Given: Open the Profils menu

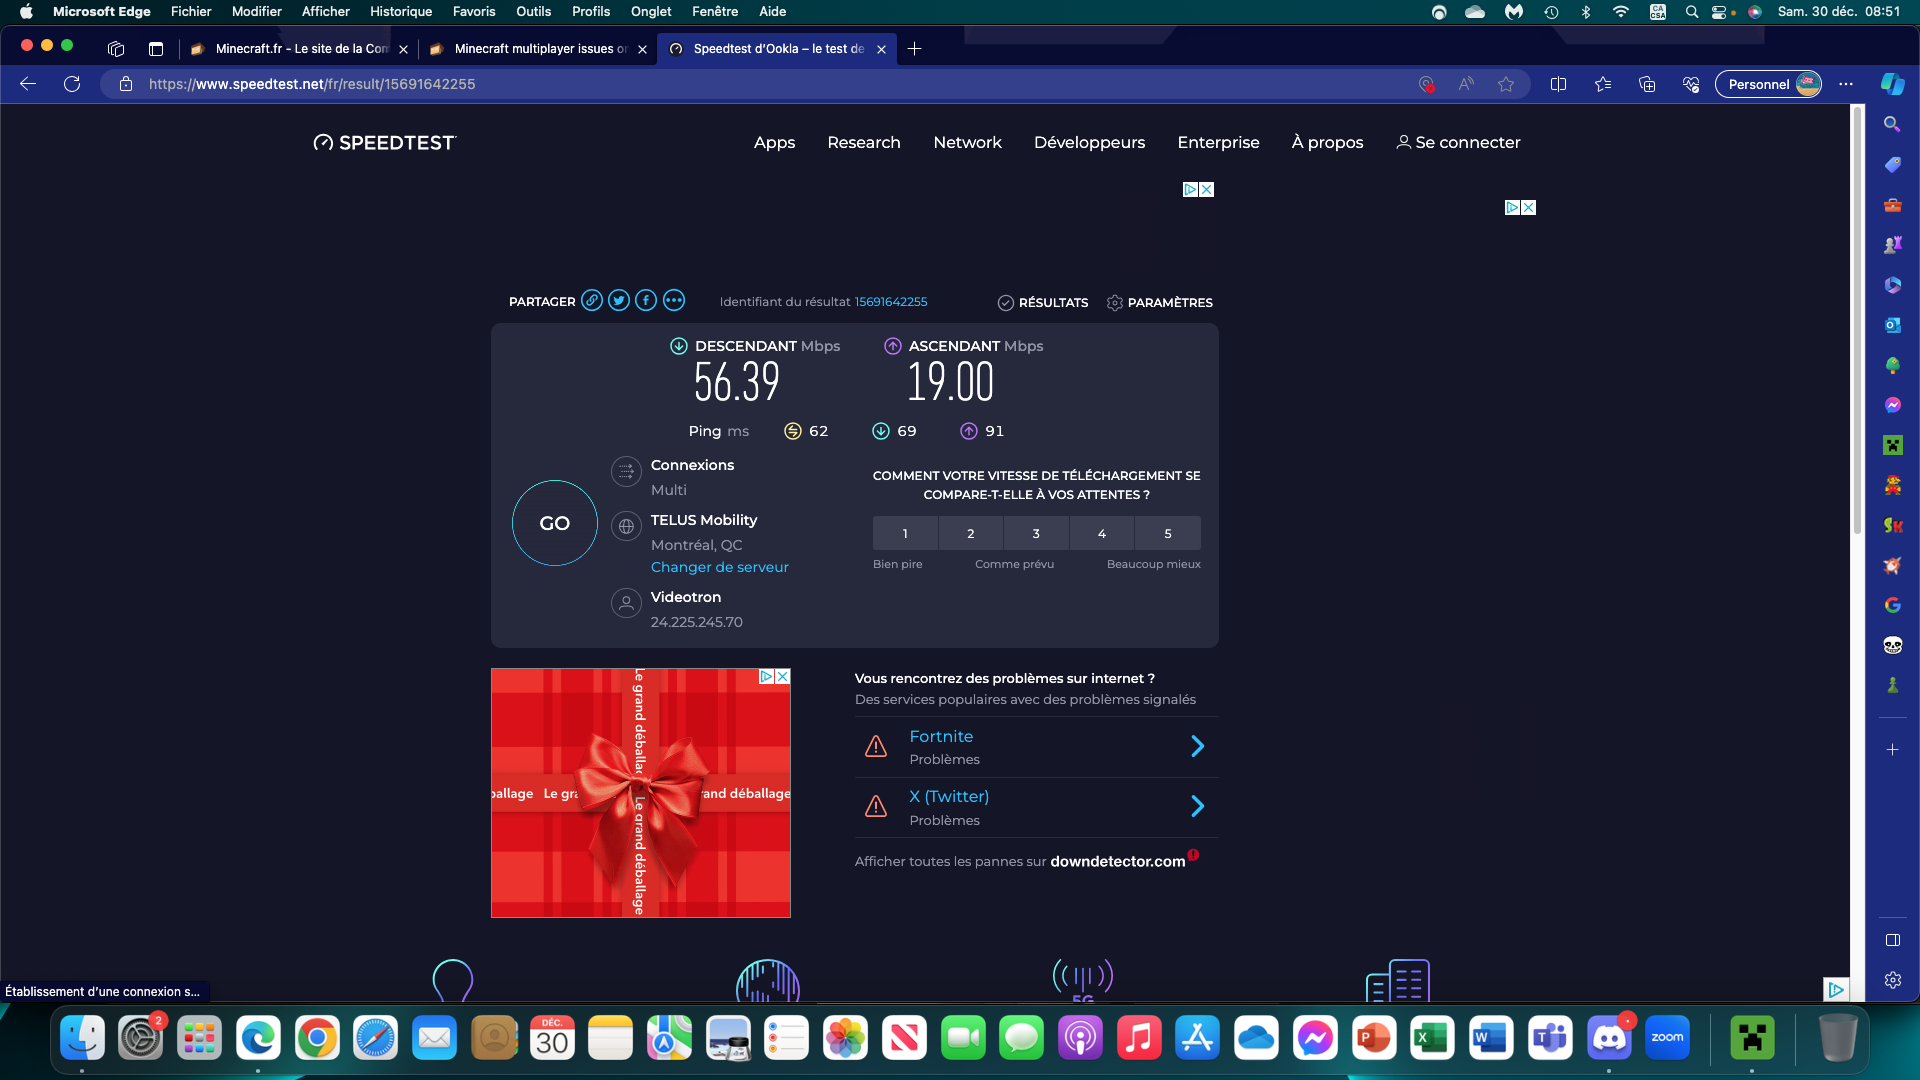Looking at the screenshot, I should pos(591,11).
